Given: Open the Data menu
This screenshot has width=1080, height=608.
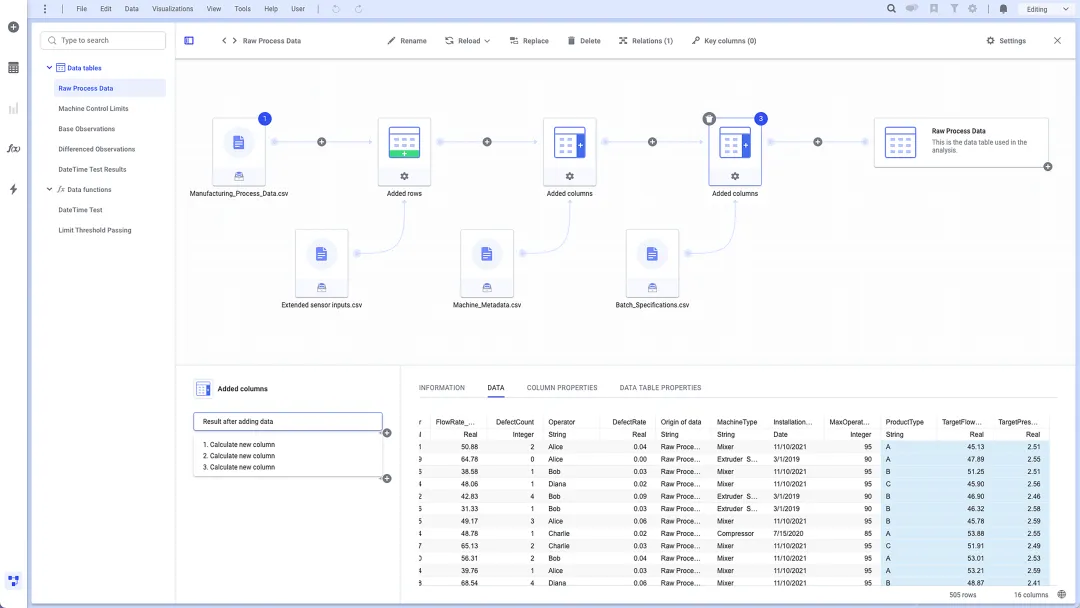Looking at the screenshot, I should [x=132, y=9].
